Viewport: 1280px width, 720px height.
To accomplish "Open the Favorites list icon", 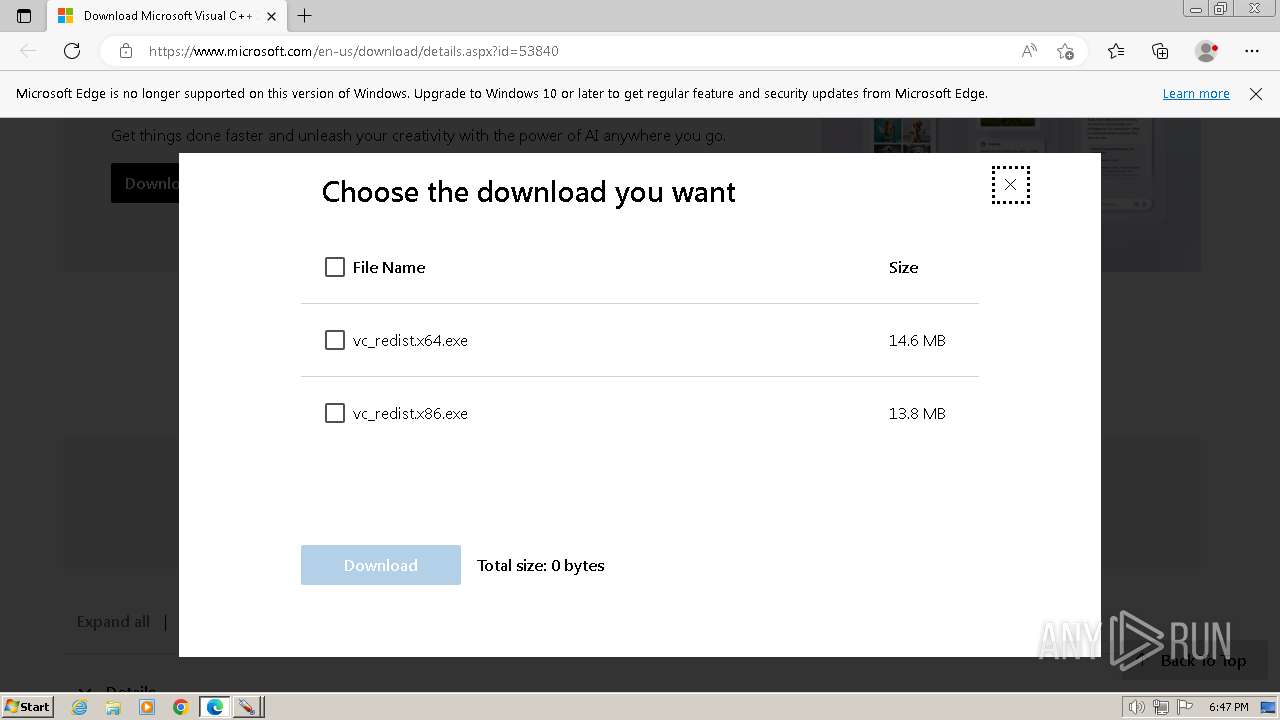I will click(1116, 51).
